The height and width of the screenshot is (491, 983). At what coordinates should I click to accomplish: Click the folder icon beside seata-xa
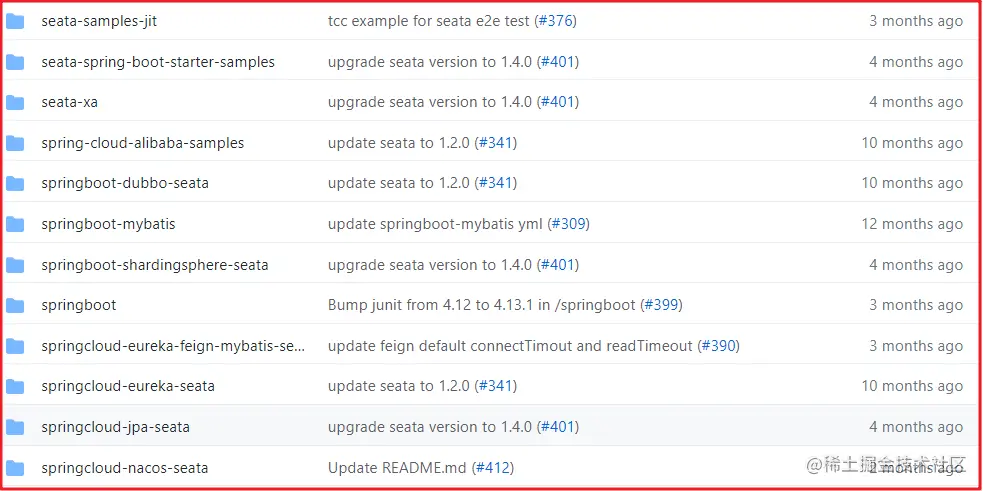15,102
